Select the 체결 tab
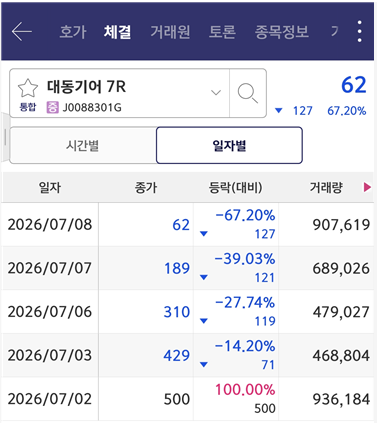 point(117,32)
